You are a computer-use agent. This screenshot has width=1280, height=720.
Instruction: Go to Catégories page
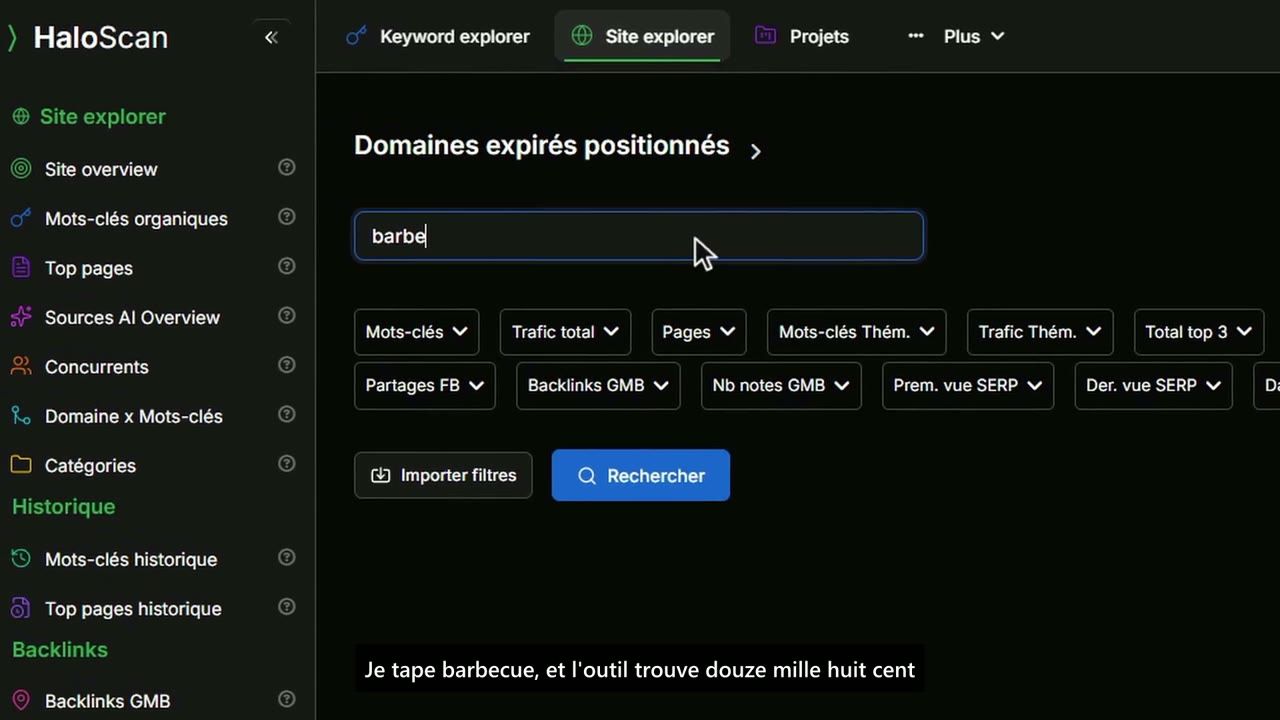click(90, 465)
